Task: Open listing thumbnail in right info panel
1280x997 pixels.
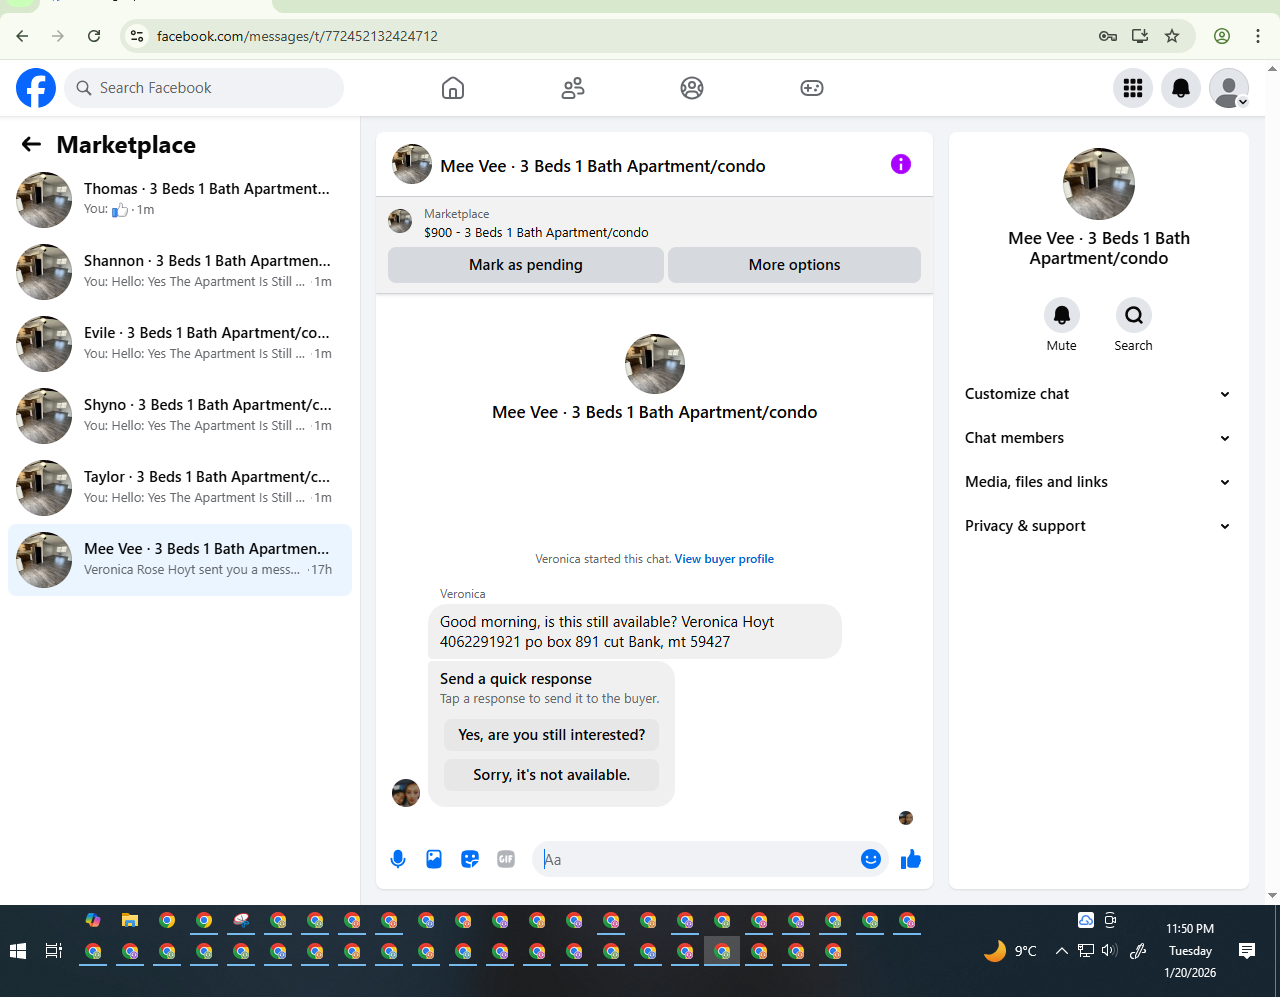Action: point(1099,184)
